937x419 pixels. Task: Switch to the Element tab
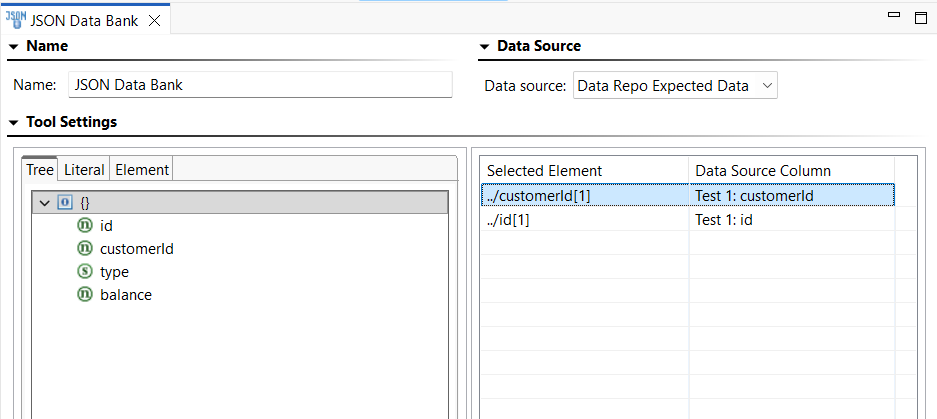tap(142, 170)
